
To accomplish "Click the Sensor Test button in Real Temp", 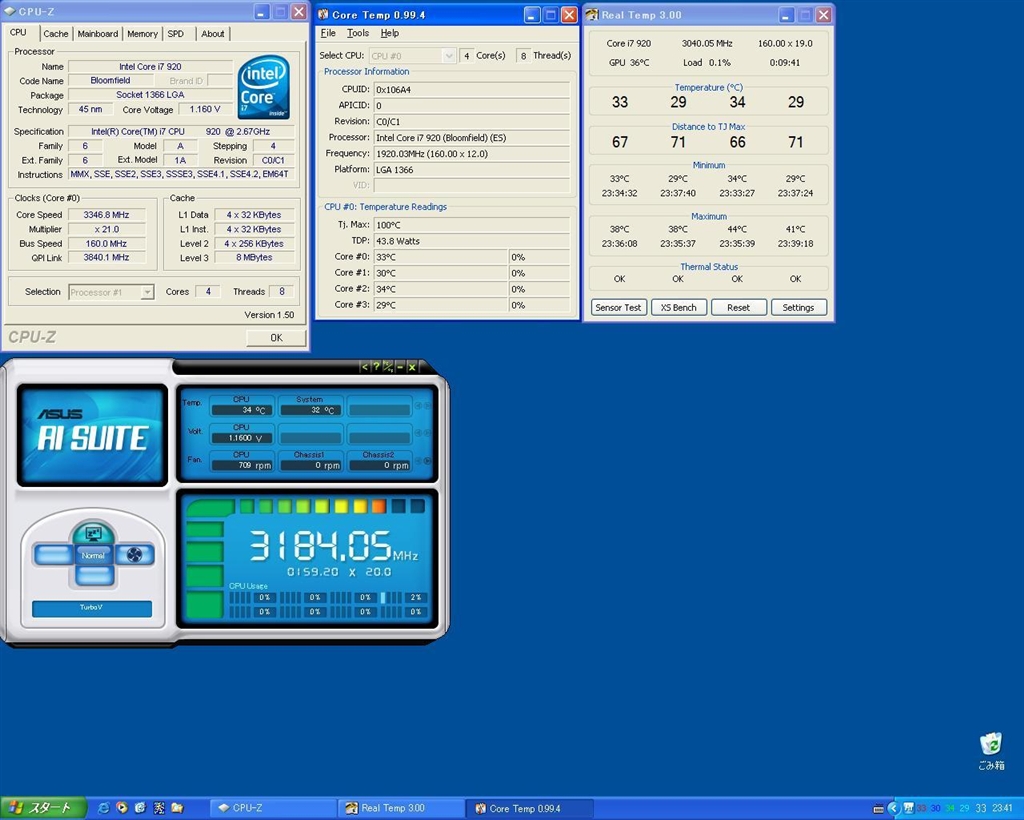I will coord(618,308).
